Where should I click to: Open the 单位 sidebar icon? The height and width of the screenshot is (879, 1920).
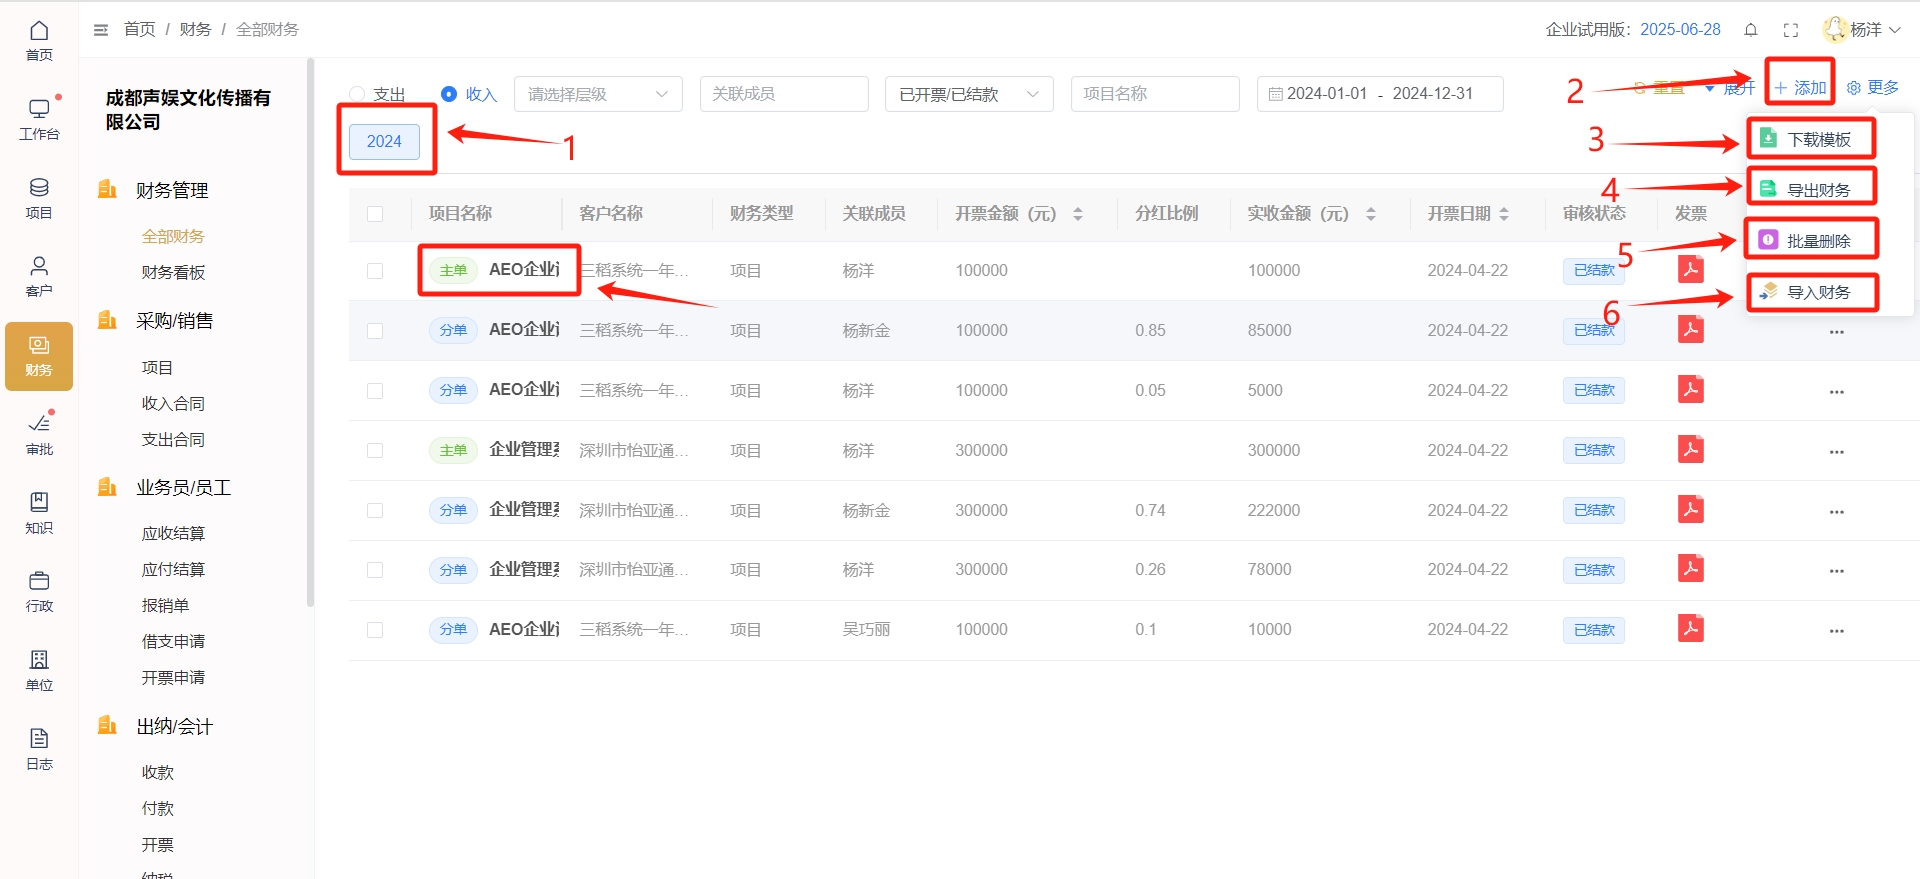coord(39,671)
